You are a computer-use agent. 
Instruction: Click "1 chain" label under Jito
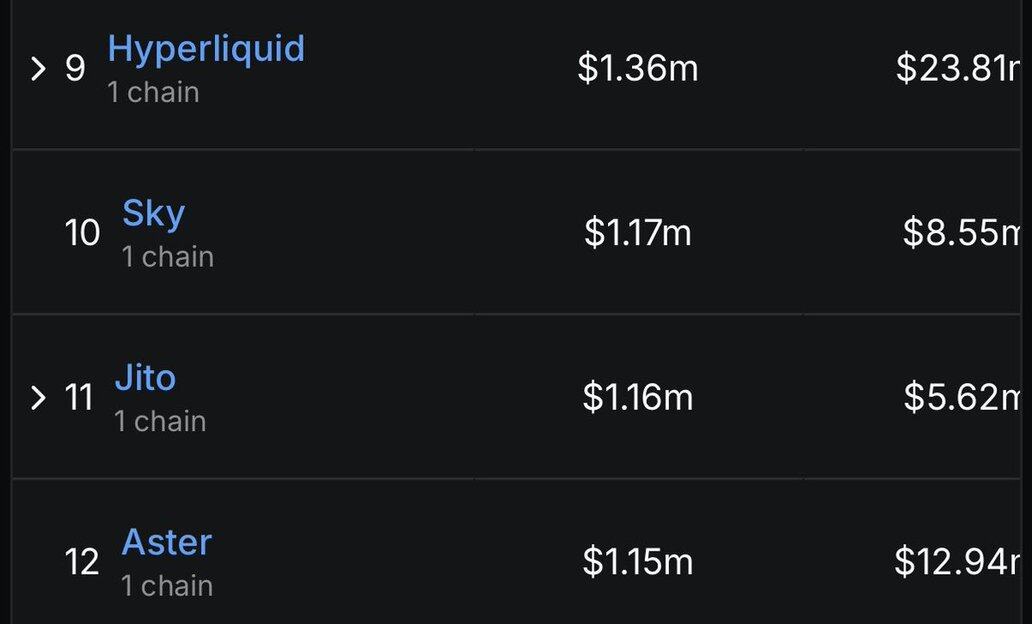coord(160,421)
